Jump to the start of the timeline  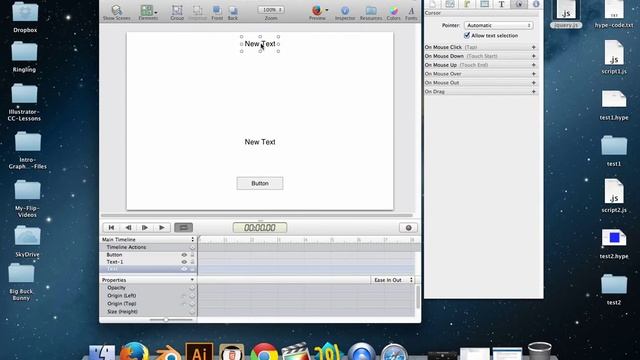(111, 228)
